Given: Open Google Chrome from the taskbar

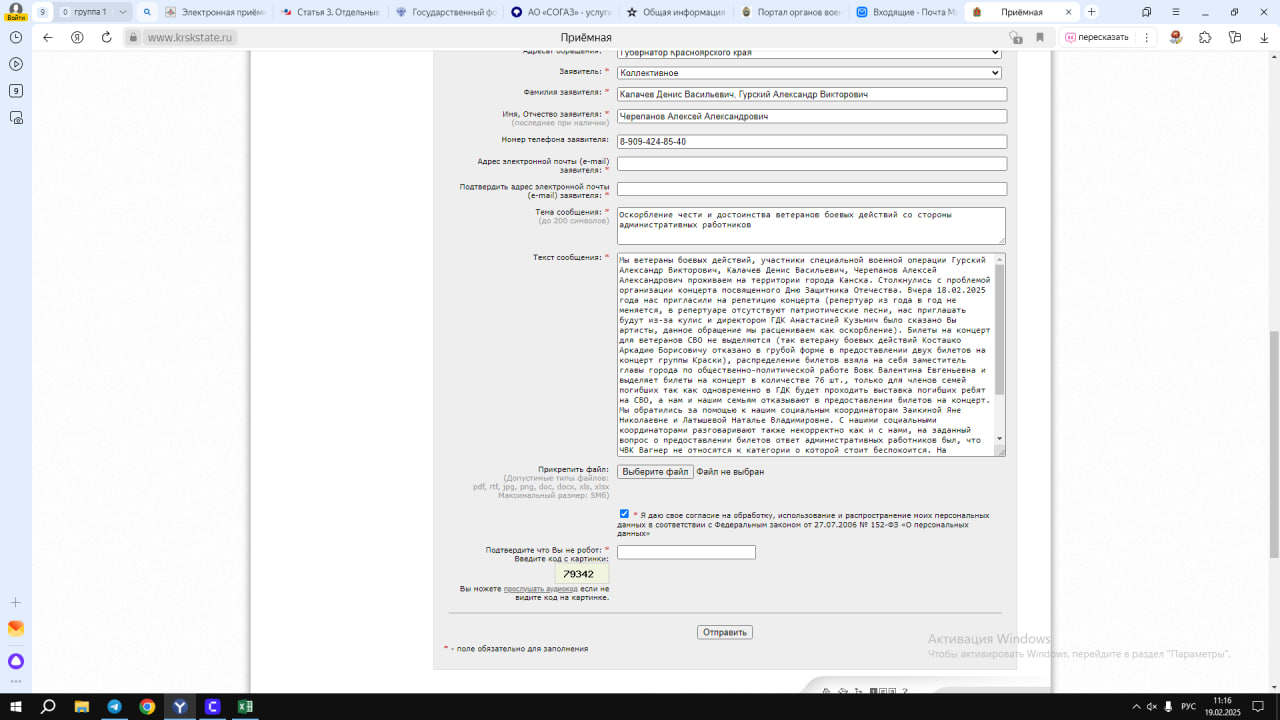Looking at the screenshot, I should (147, 706).
